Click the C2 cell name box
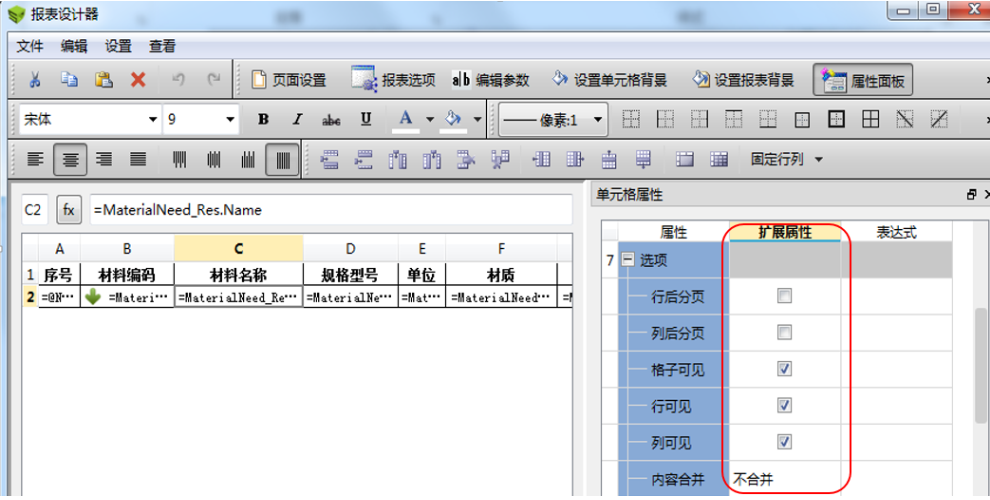This screenshot has width=990, height=500. pos(35,210)
